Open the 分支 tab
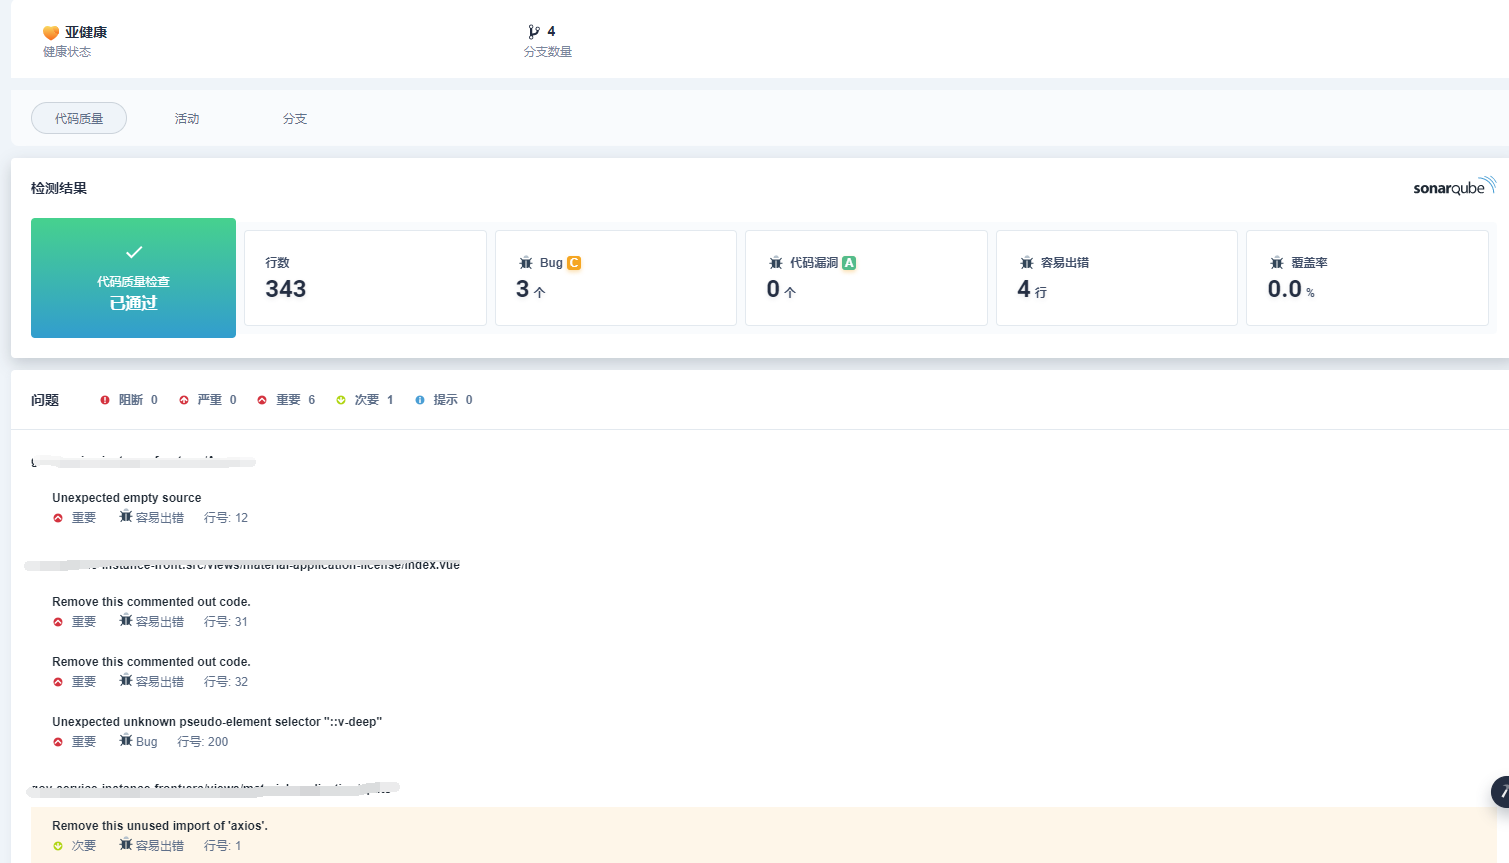Viewport: 1509px width, 863px height. coord(295,118)
